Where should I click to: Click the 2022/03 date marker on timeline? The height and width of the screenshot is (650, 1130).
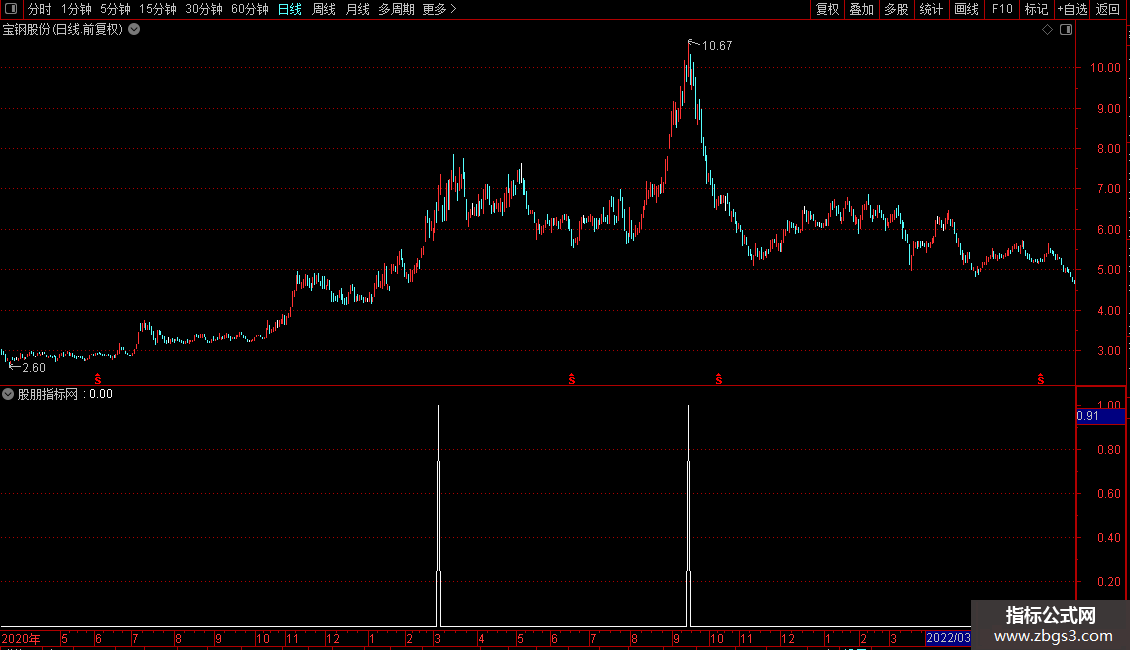coord(948,638)
